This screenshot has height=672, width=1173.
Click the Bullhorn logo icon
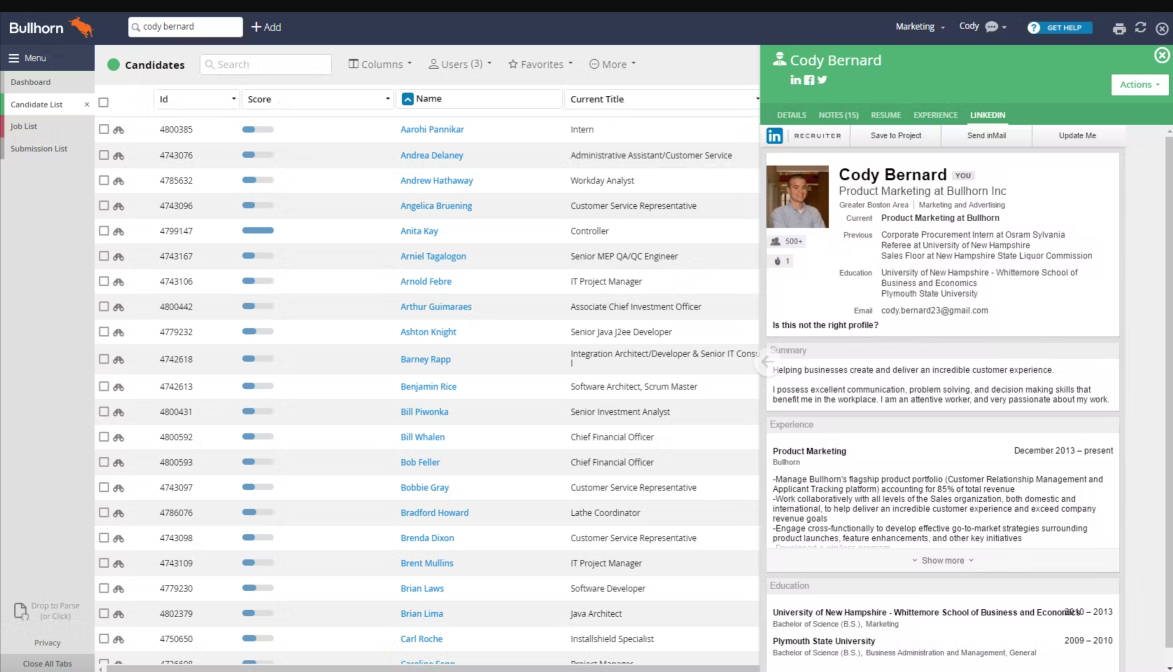click(81, 28)
